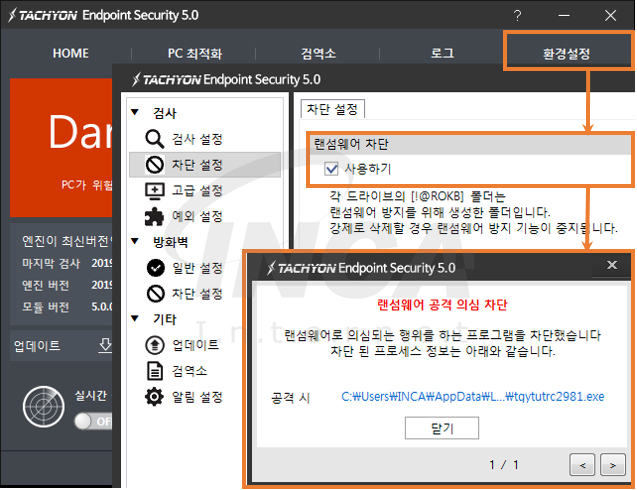Image resolution: width=637 pixels, height=490 pixels.
Task: Enable the 랜섬웨어 차단 사용하기 checkbox
Action: pos(331,168)
